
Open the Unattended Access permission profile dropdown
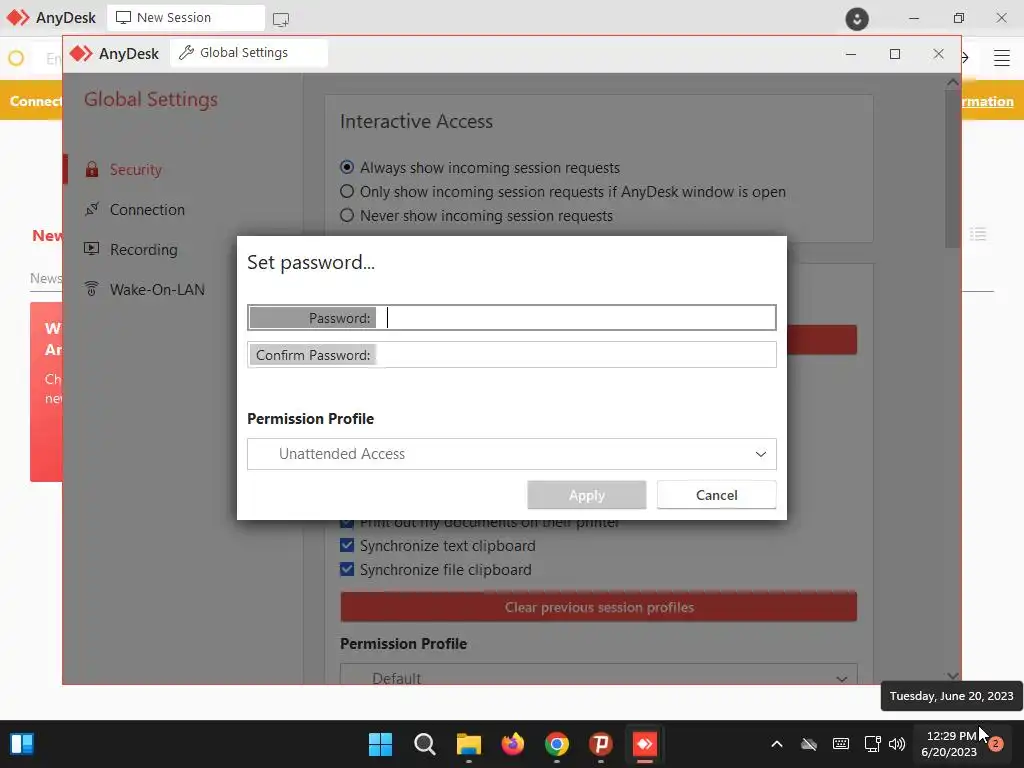click(512, 454)
